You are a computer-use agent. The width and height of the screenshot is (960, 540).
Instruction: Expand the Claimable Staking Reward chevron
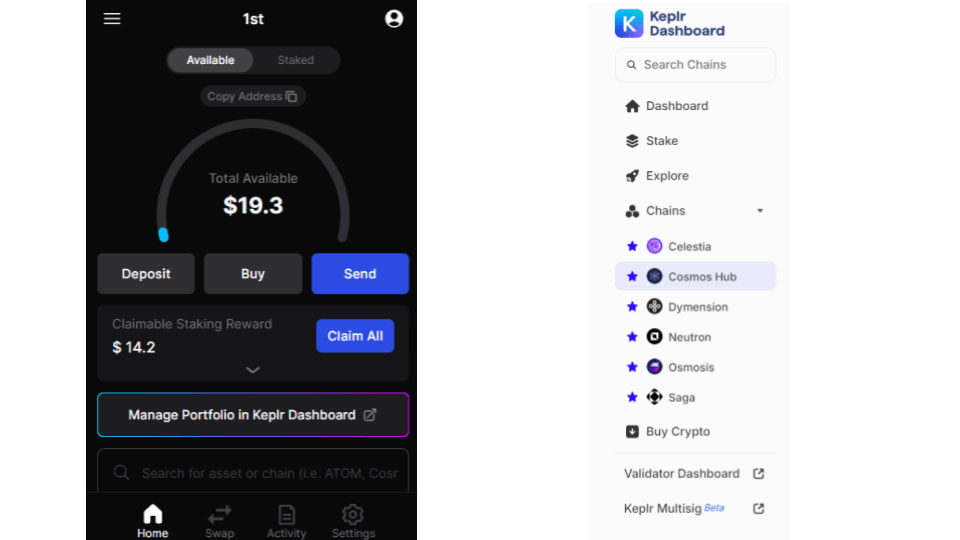[x=253, y=370]
